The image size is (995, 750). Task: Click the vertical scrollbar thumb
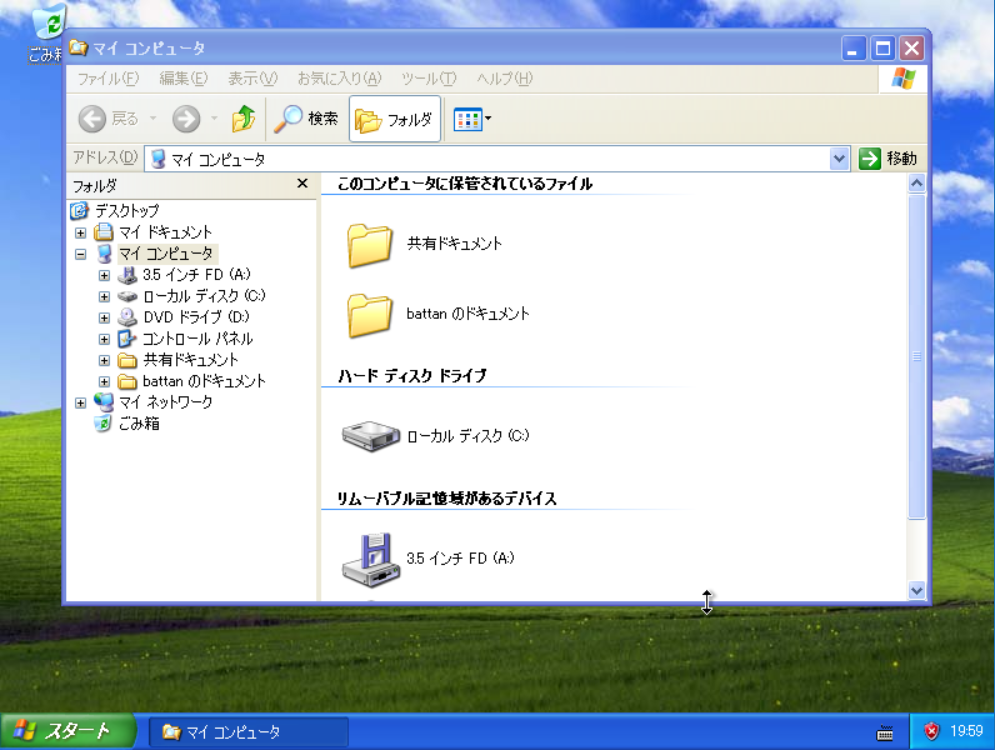[x=916, y=357]
